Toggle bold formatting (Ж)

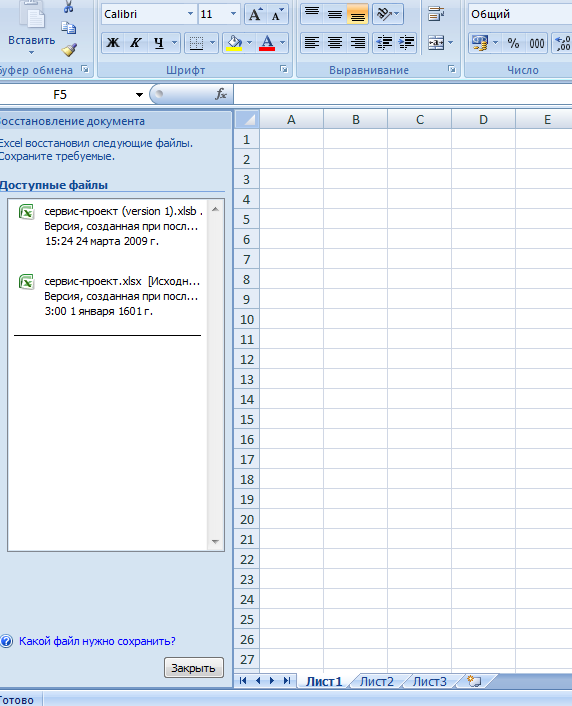click(x=113, y=43)
